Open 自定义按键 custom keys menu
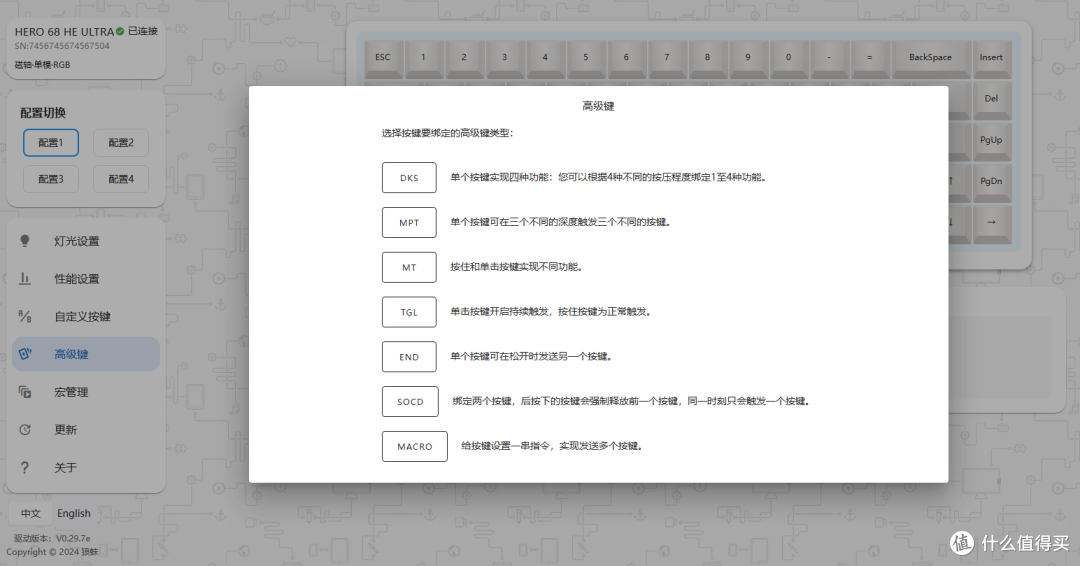 point(86,317)
